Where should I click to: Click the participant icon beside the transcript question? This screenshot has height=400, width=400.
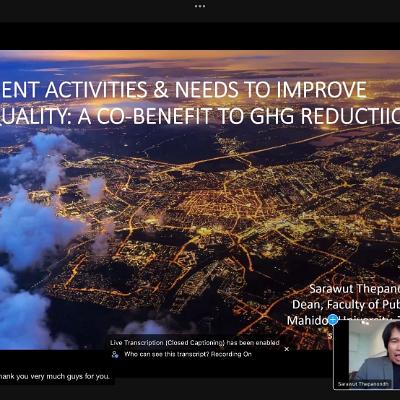(x=115, y=354)
